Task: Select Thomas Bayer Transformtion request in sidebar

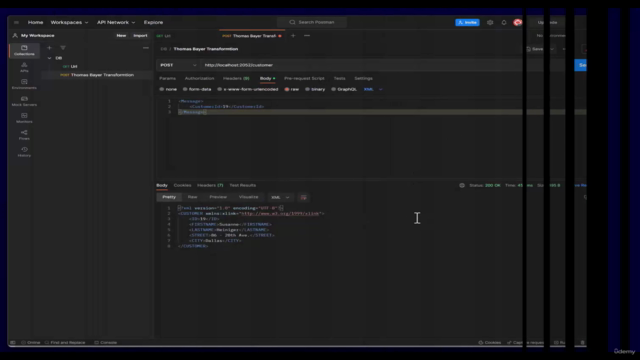Action: [97, 75]
